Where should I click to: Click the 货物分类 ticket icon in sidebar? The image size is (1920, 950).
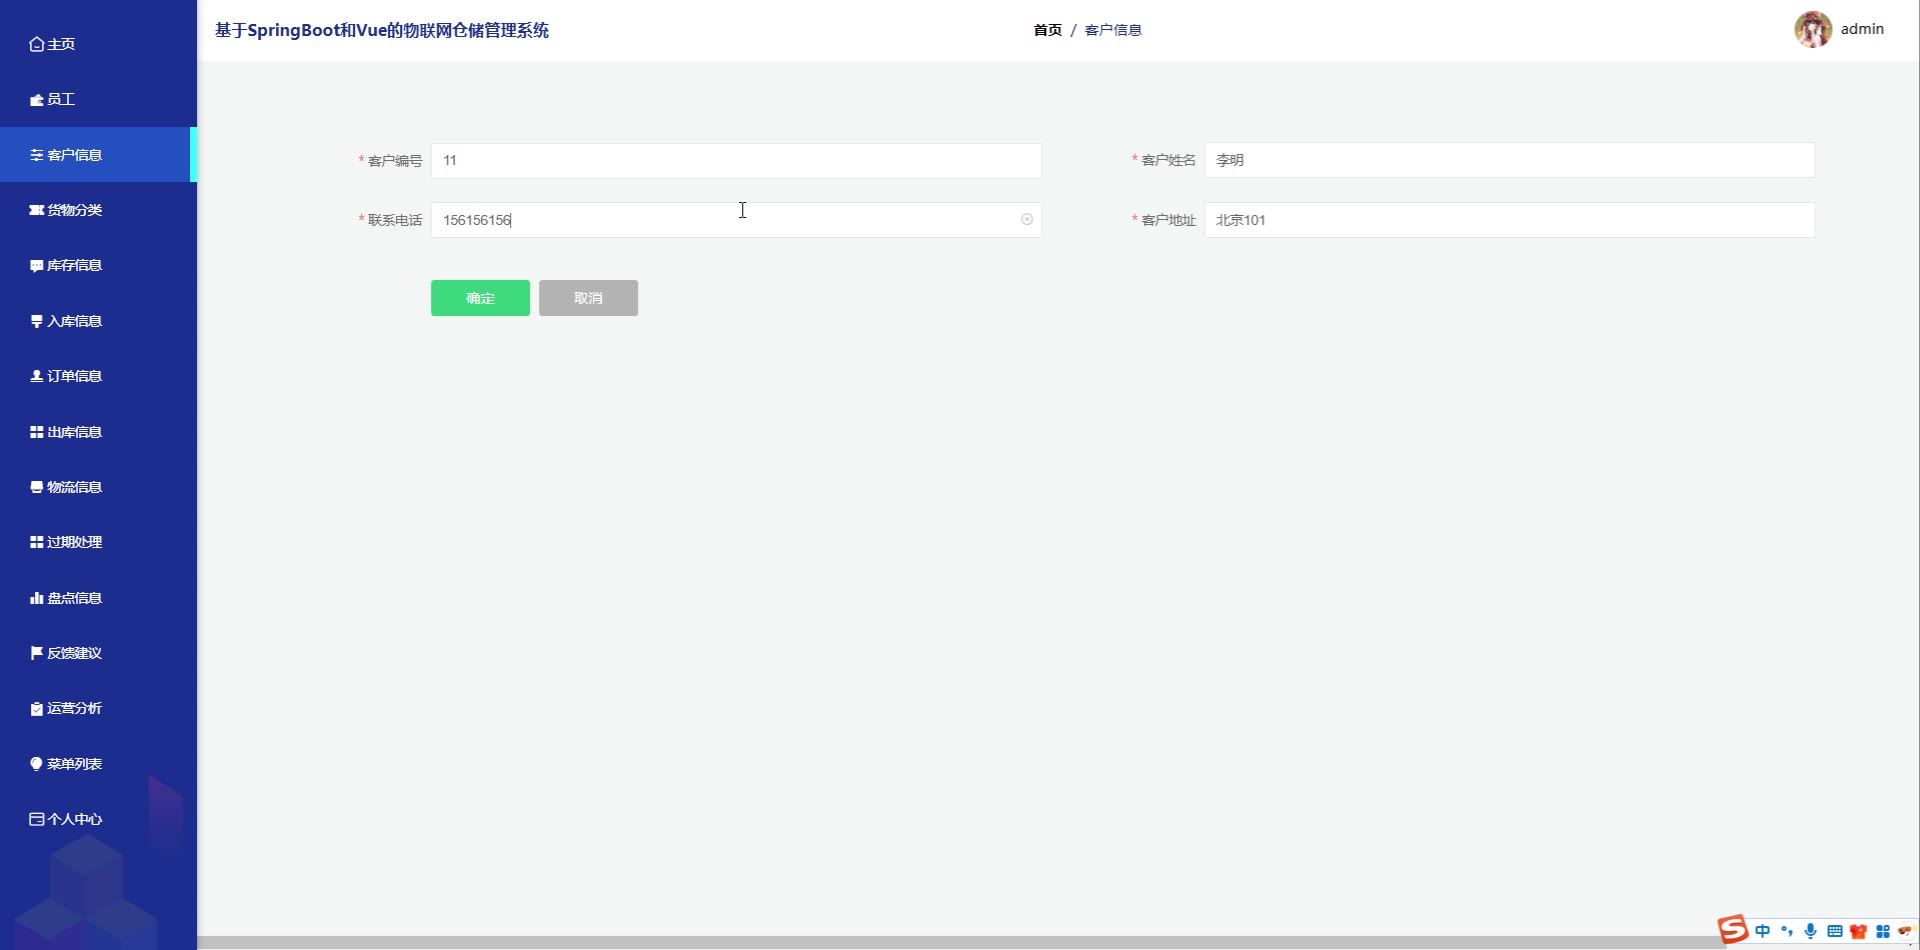coord(37,210)
